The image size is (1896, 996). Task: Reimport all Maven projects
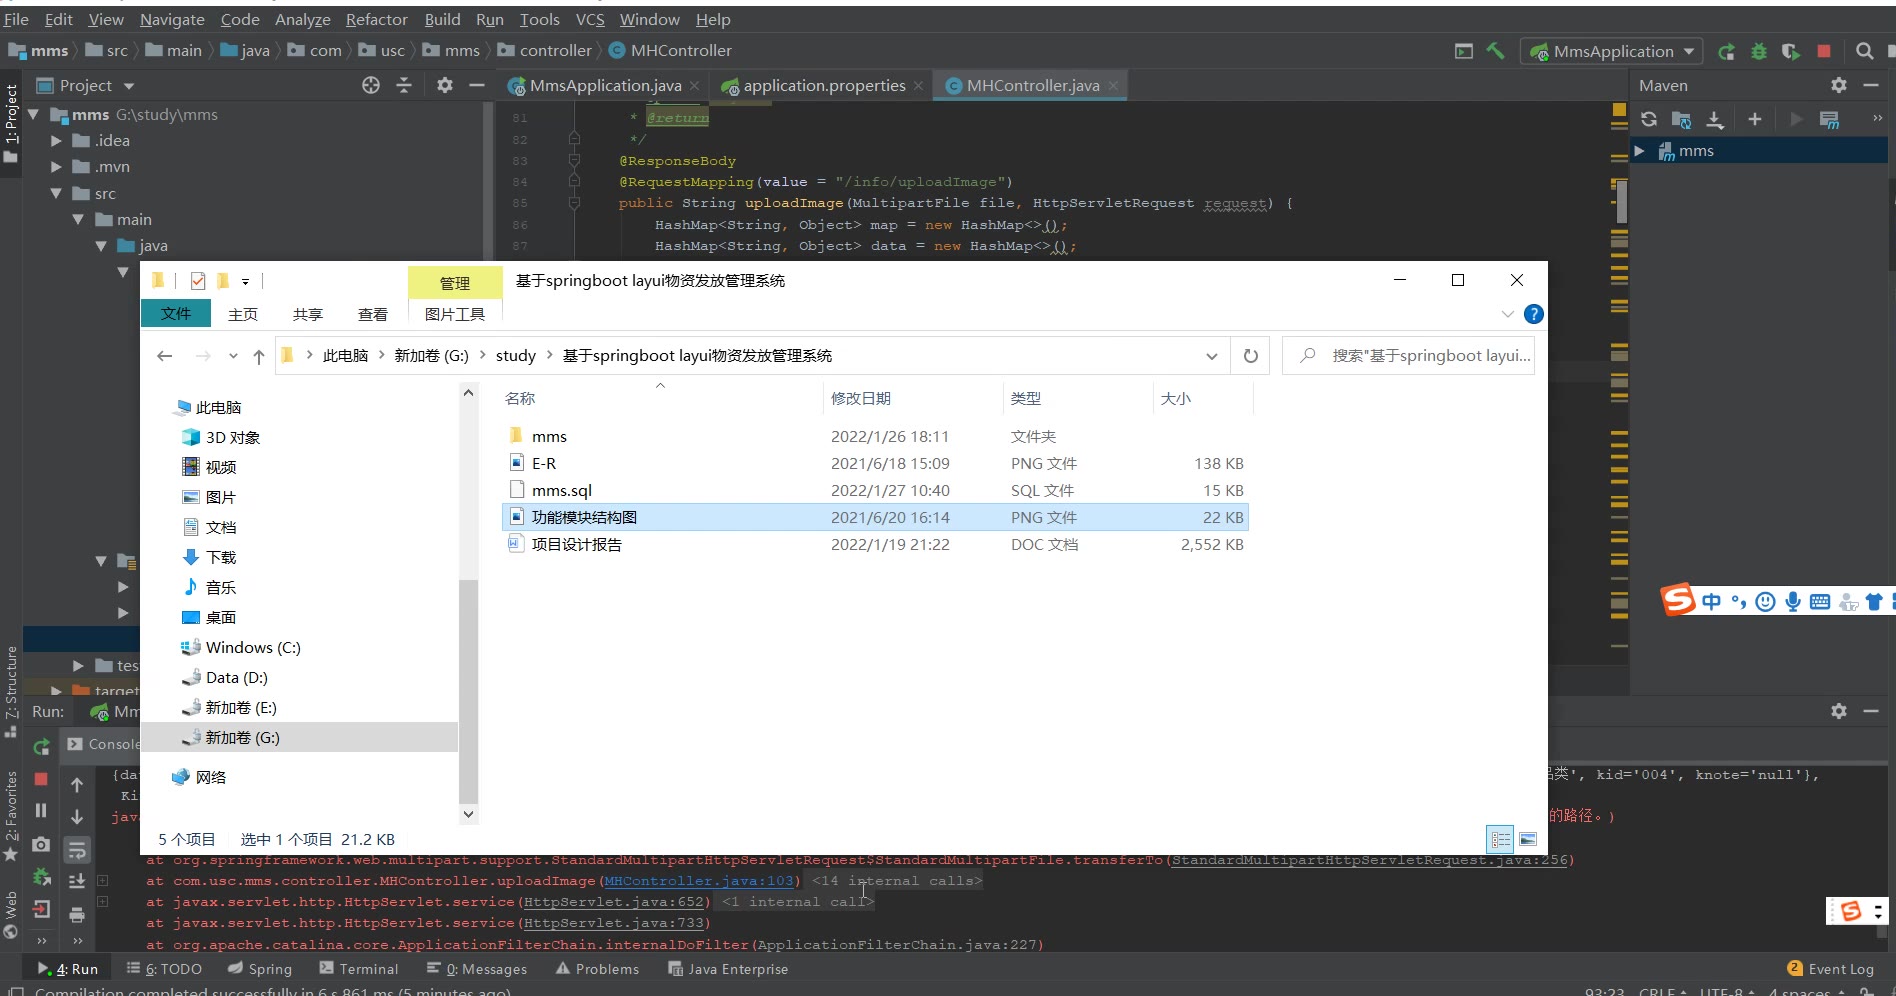tap(1649, 119)
